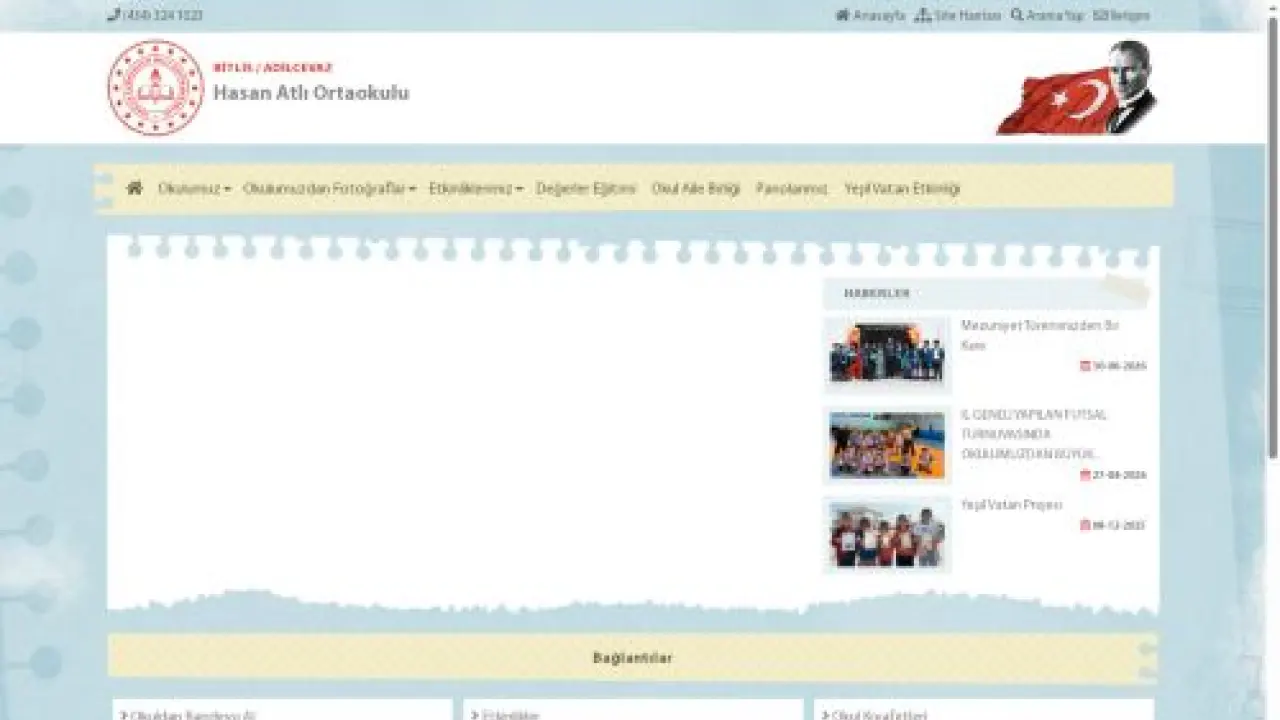Viewport: 1280px width, 720px height.
Task: Click the Ministry of Education school logo
Action: click(156, 88)
